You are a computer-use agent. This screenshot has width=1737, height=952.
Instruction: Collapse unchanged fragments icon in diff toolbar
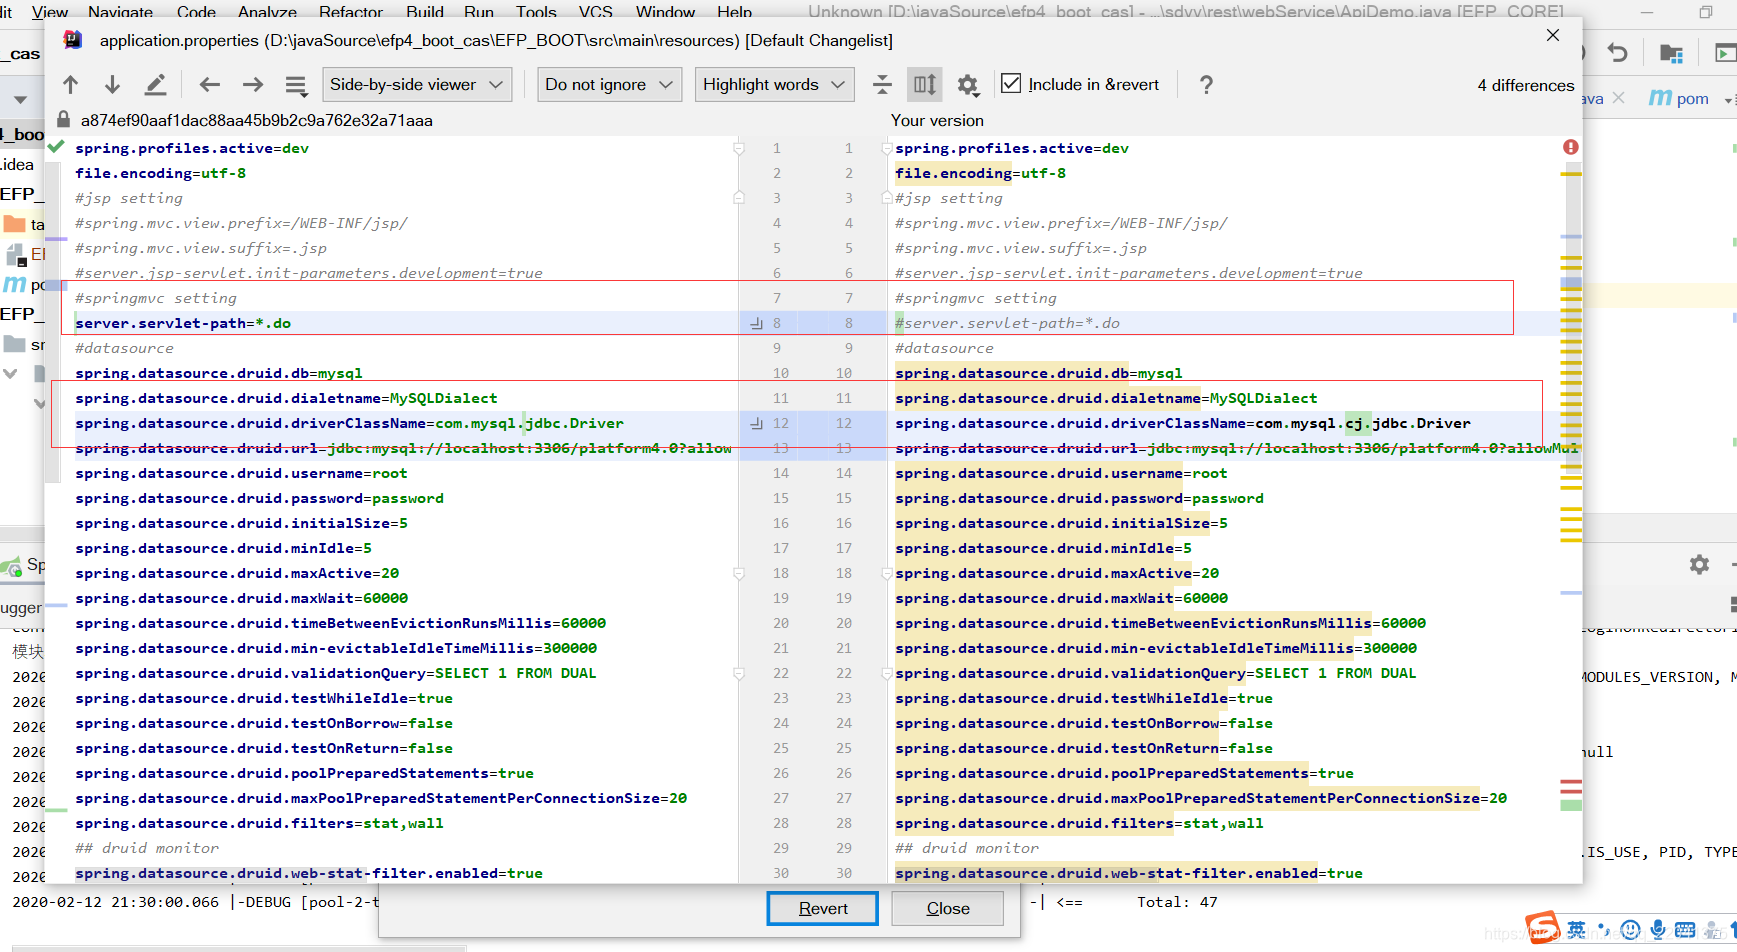(x=882, y=85)
